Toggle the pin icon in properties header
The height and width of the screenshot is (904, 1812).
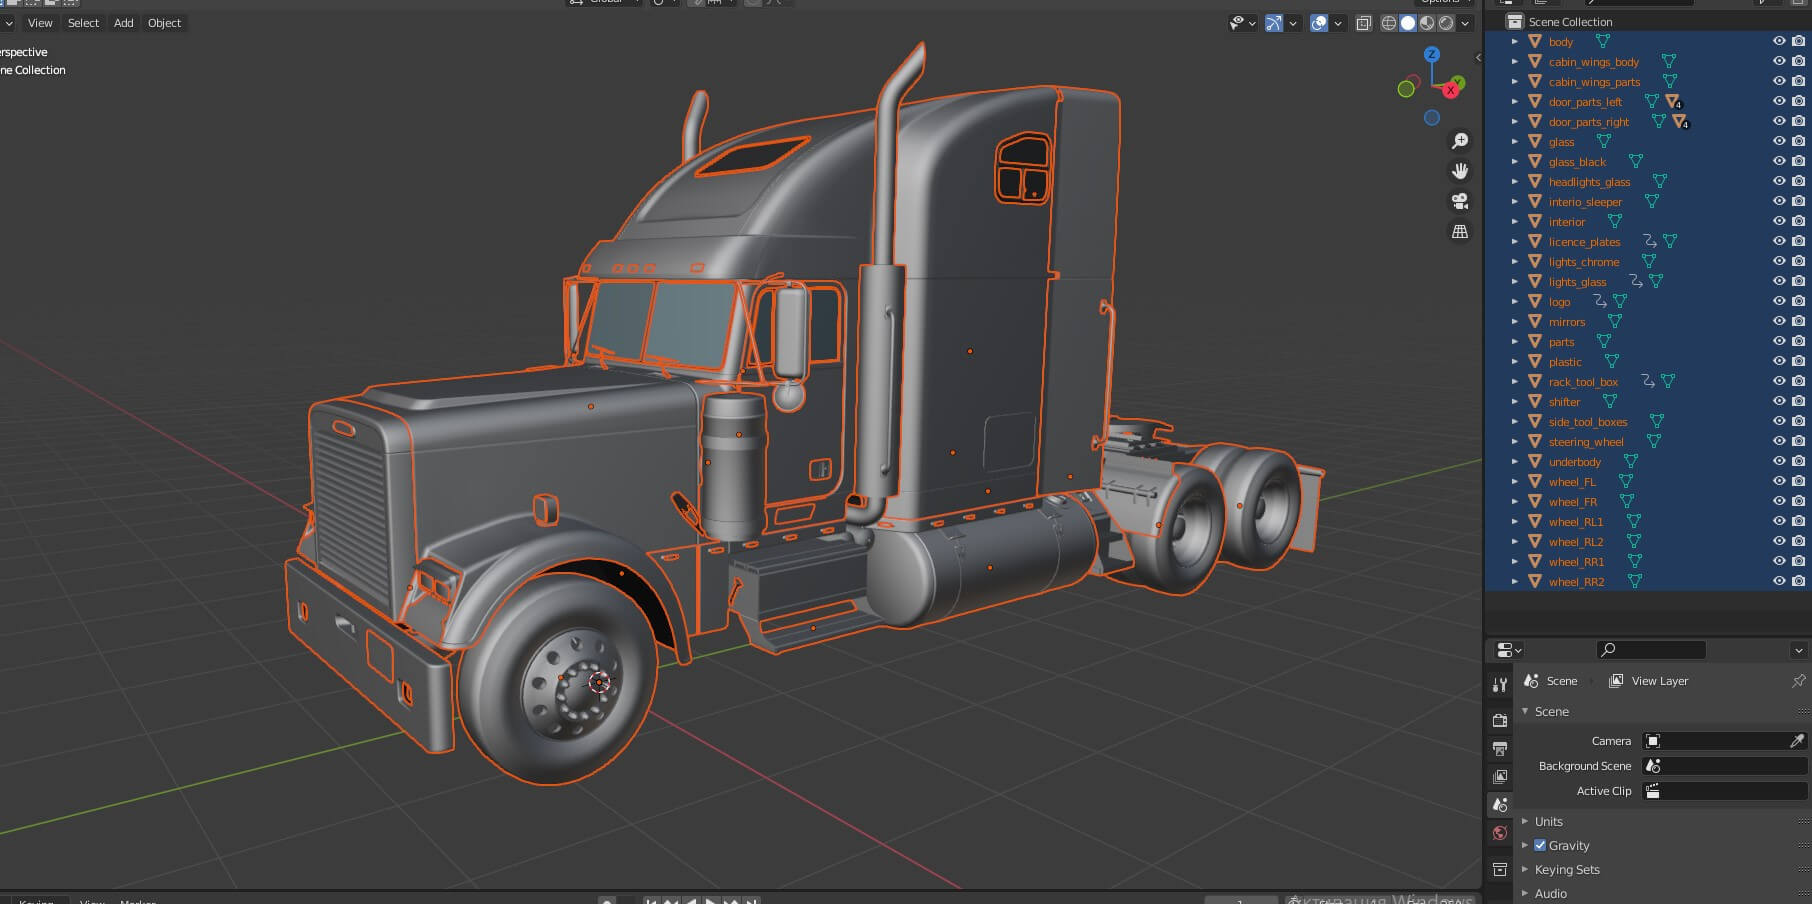[1798, 681]
